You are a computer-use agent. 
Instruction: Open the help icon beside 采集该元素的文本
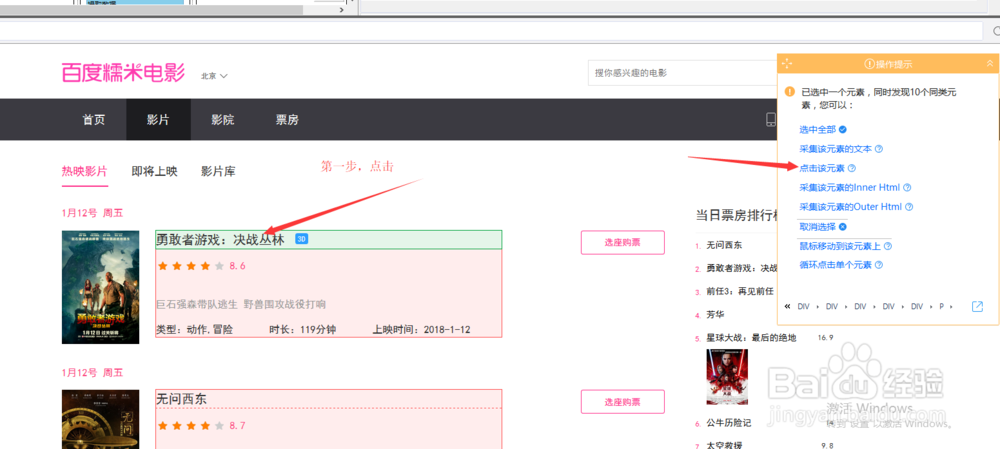(878, 149)
